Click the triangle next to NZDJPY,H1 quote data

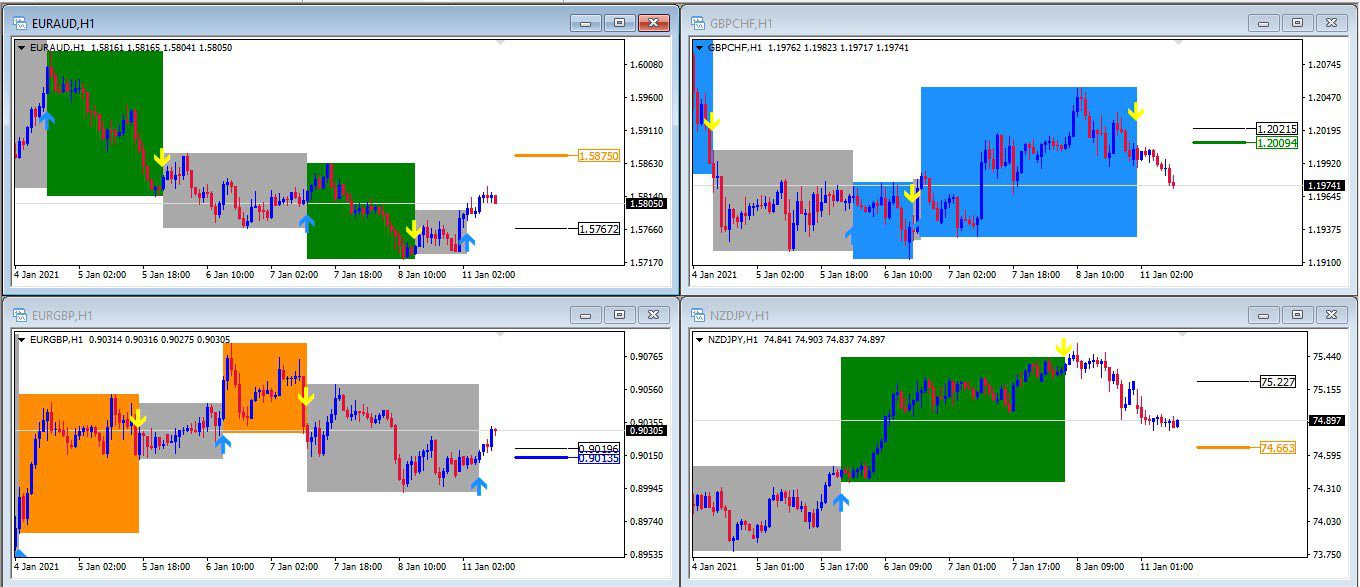698,341
